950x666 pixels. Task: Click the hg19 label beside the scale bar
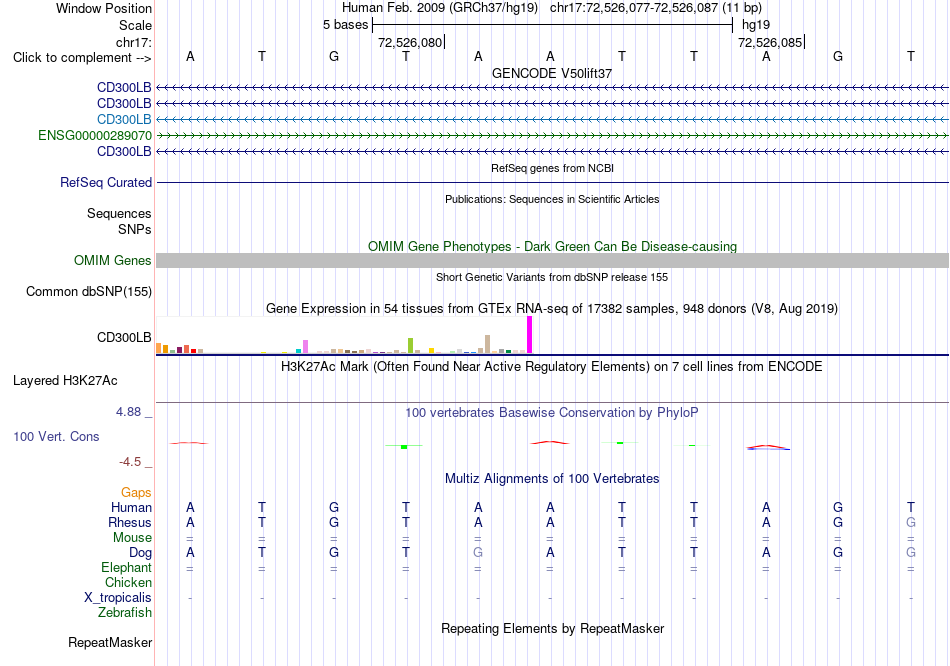coord(756,25)
